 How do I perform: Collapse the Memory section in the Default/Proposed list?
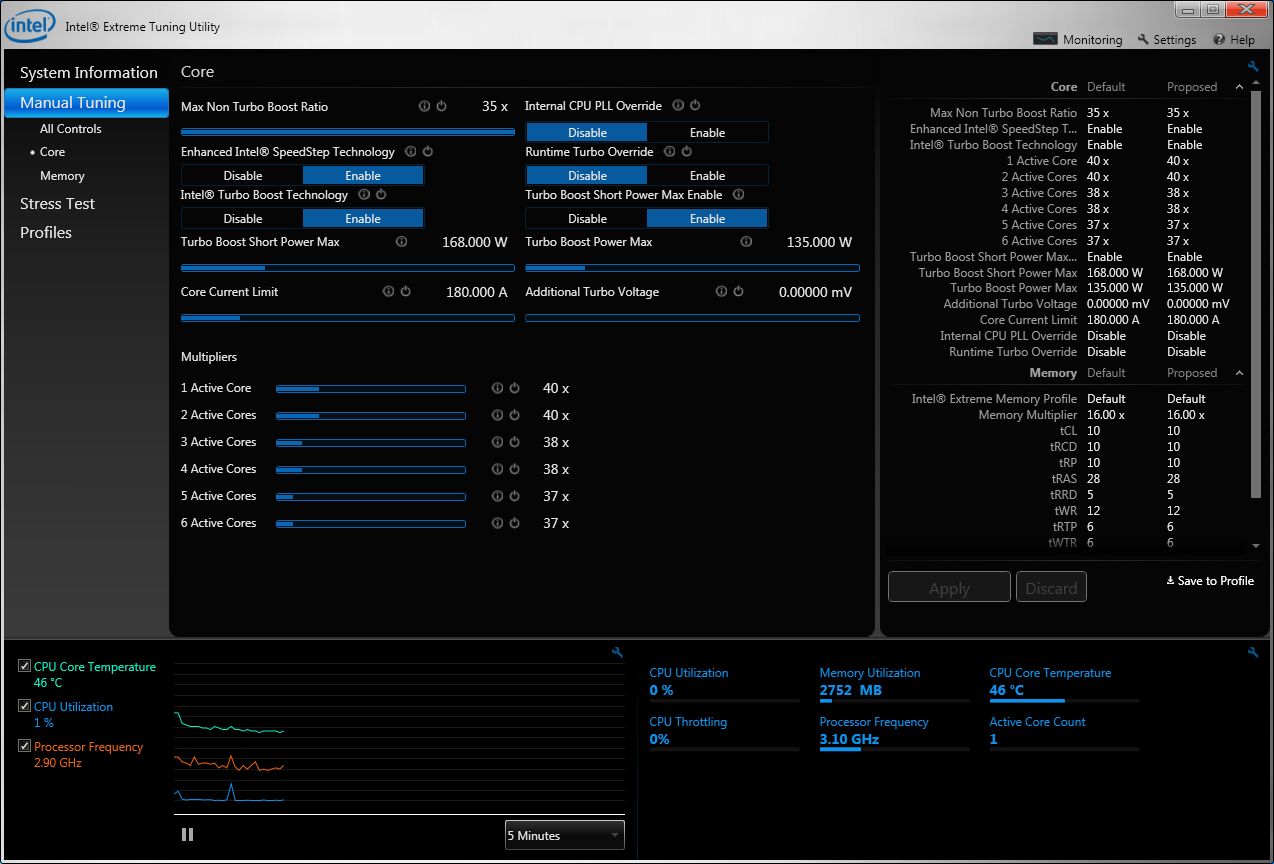1240,373
